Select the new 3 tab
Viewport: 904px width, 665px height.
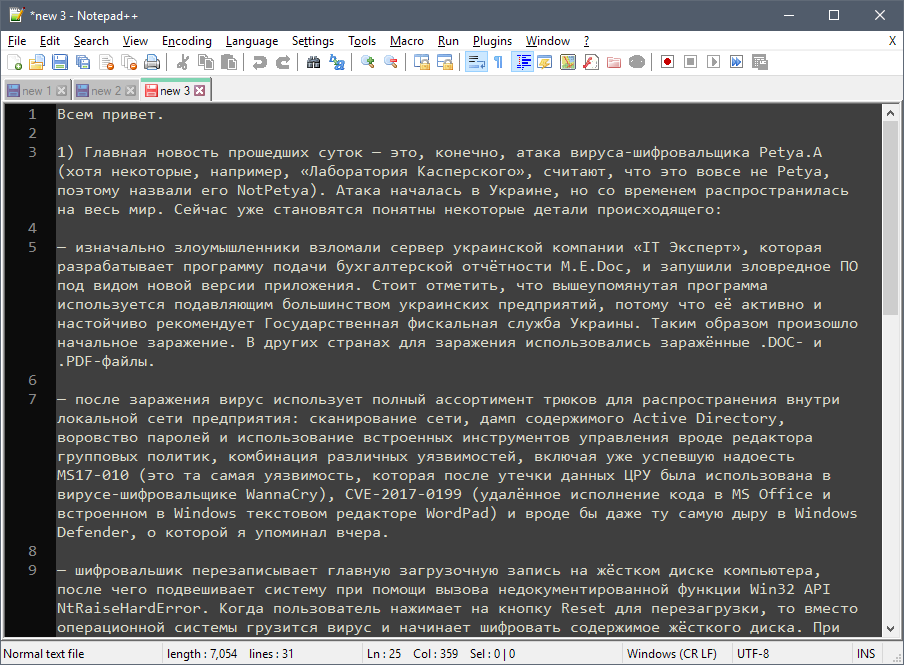point(175,91)
